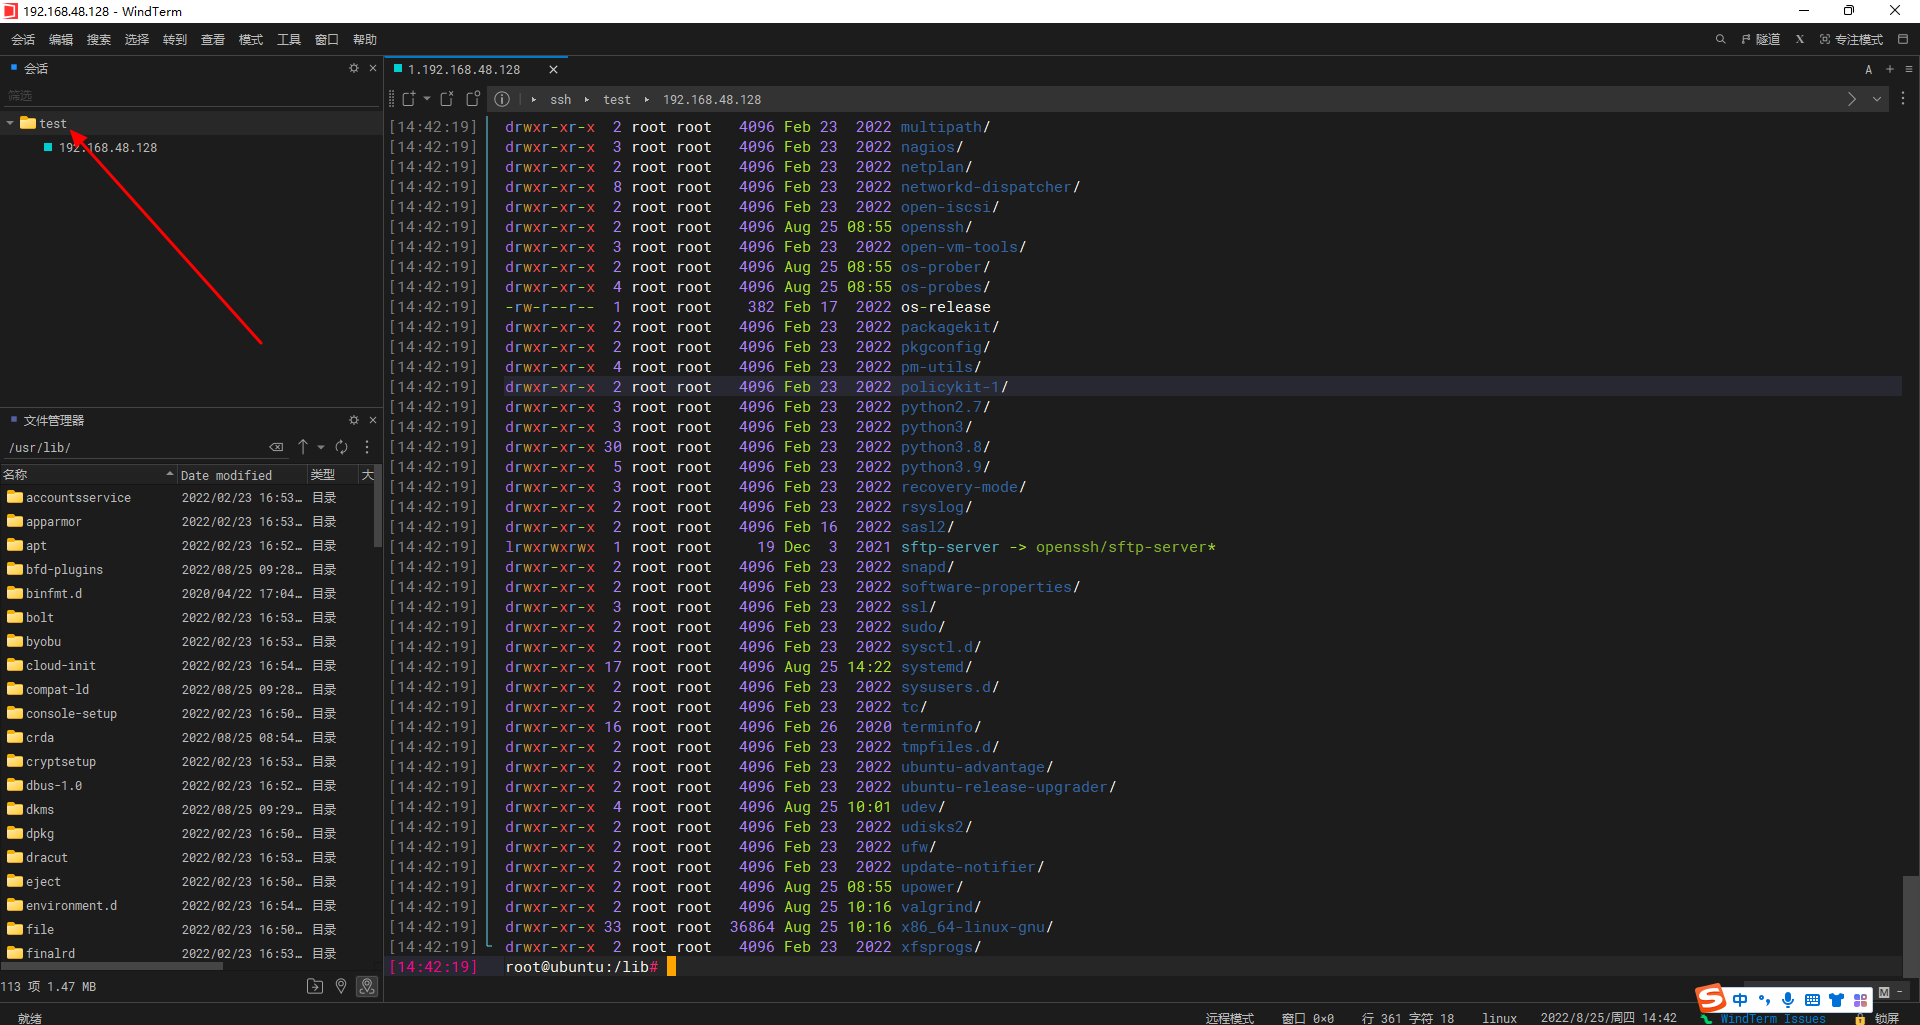This screenshot has height=1025, width=1920.
Task: Select the cryptsetup folder
Action: pos(61,761)
